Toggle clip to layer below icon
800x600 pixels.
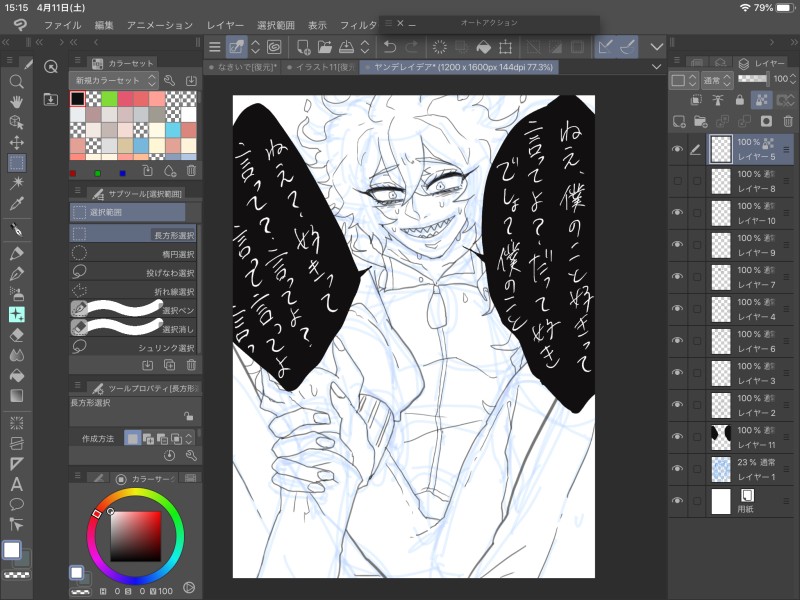[696, 100]
